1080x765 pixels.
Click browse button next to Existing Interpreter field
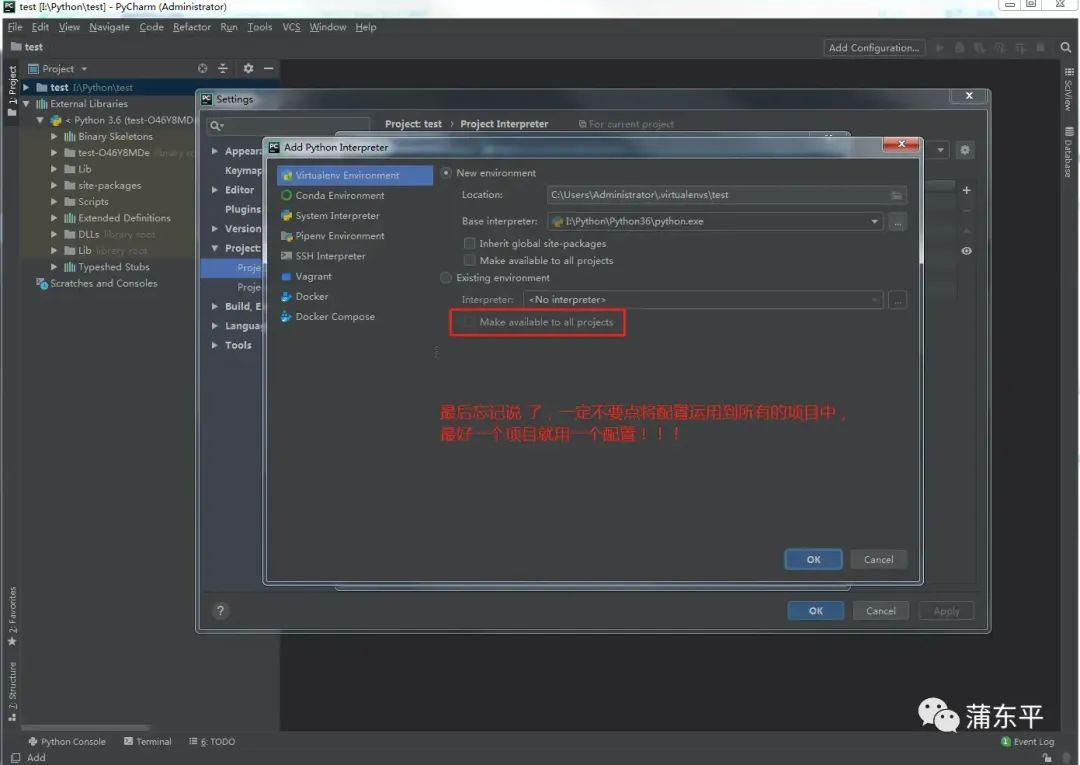pos(897,300)
